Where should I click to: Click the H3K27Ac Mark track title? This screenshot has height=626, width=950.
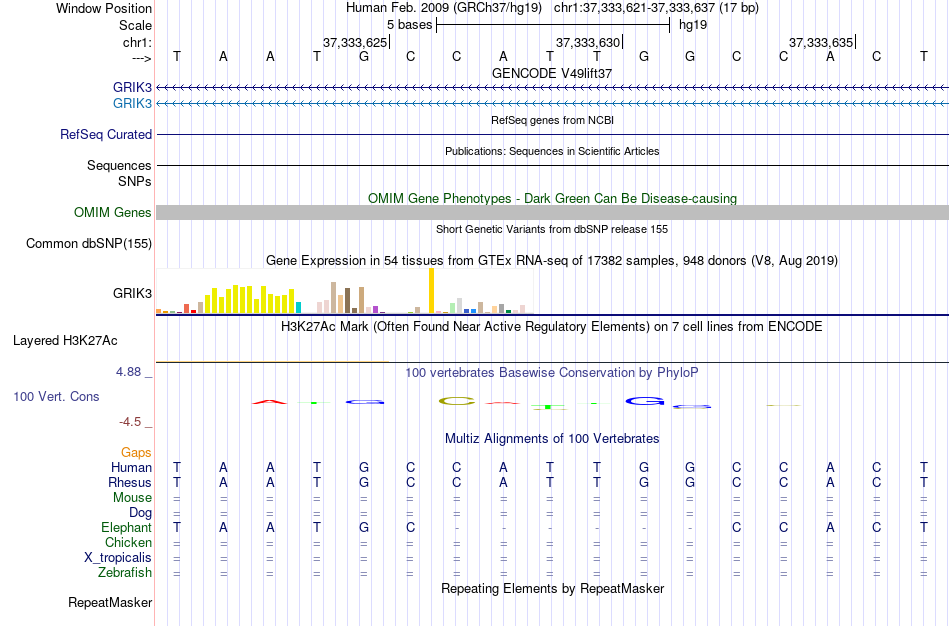click(552, 327)
